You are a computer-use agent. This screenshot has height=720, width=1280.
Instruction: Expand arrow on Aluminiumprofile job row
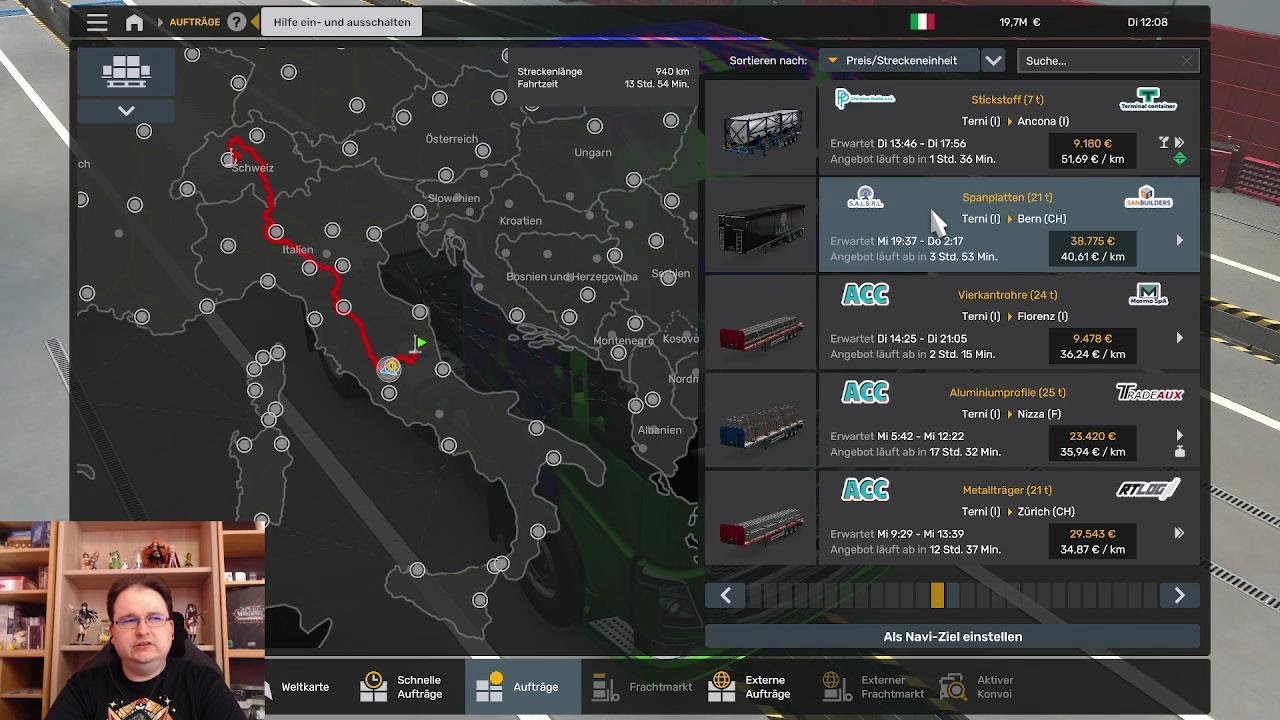(1180, 435)
